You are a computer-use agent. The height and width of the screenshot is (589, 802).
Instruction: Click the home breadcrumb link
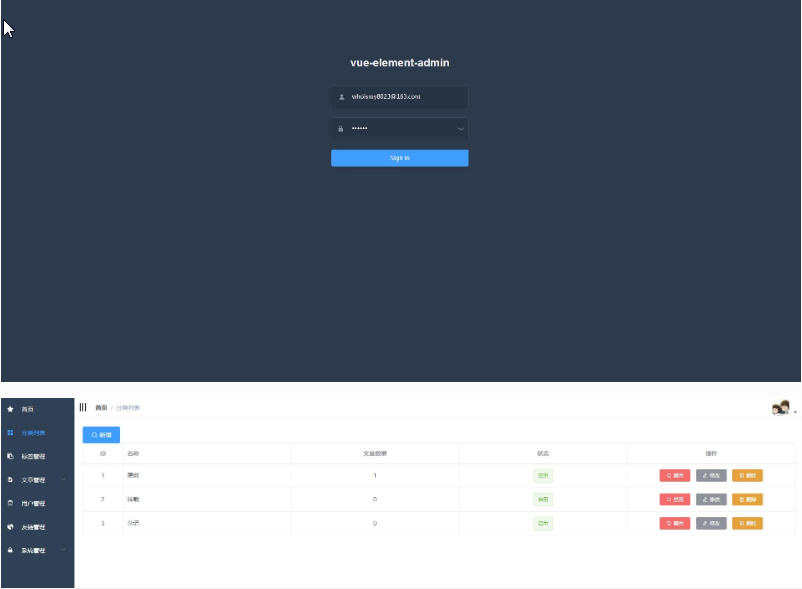pyautogui.click(x=101, y=408)
